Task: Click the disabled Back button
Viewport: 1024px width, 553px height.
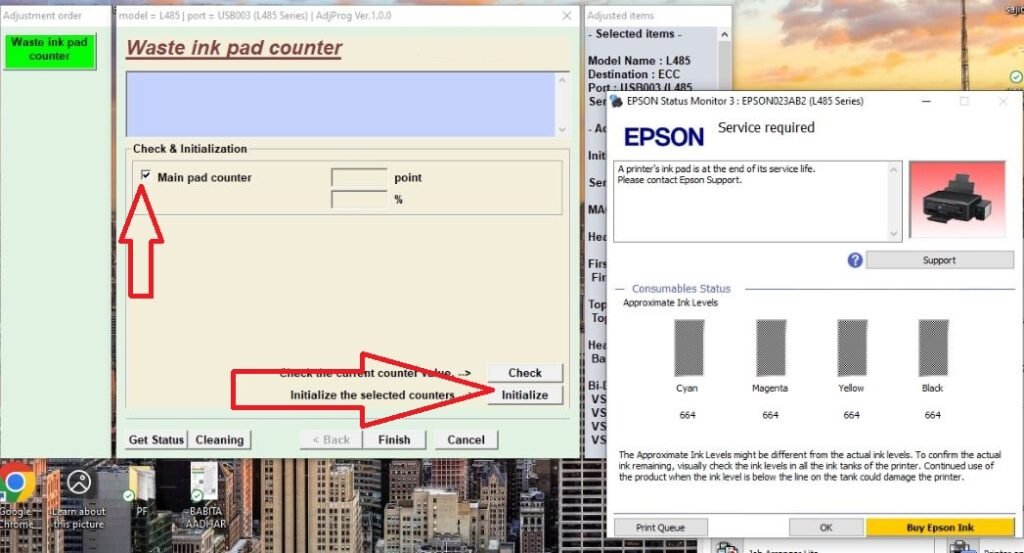Action: 330,439
